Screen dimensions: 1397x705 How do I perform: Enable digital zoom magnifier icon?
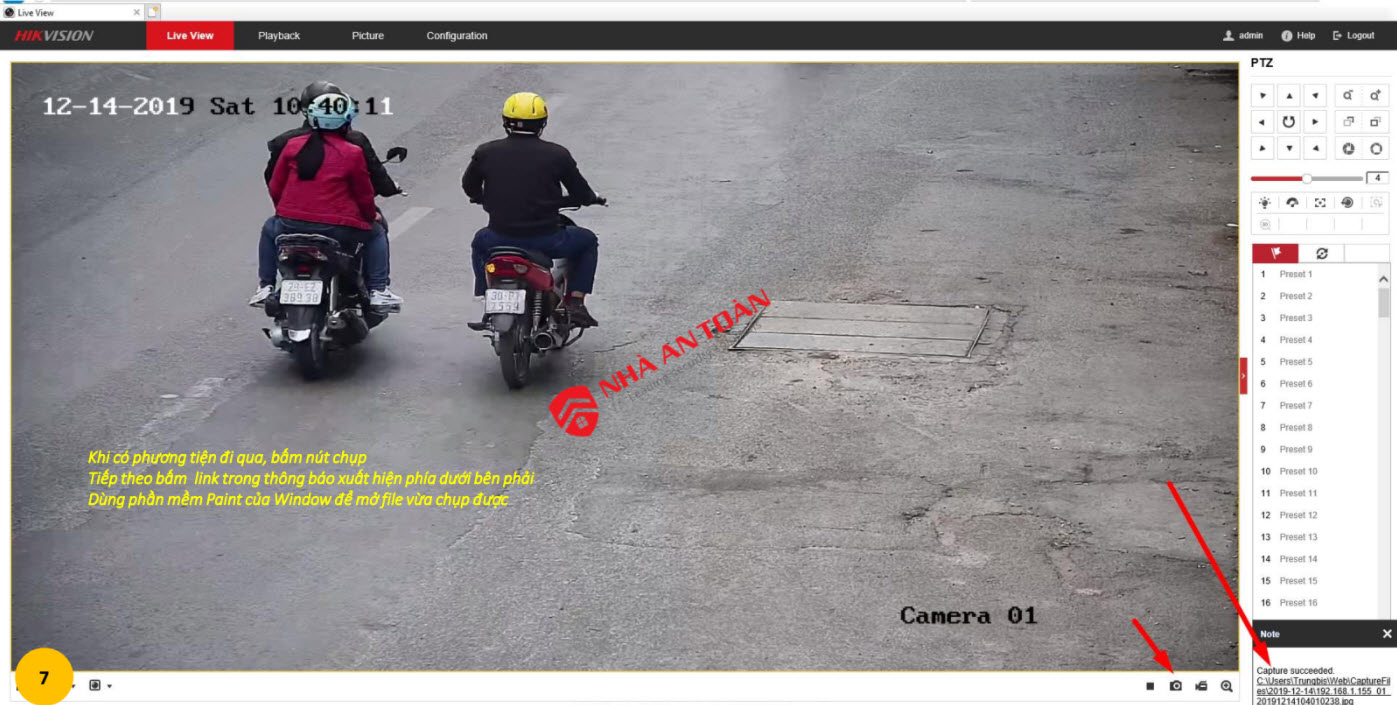pyautogui.click(x=1226, y=686)
